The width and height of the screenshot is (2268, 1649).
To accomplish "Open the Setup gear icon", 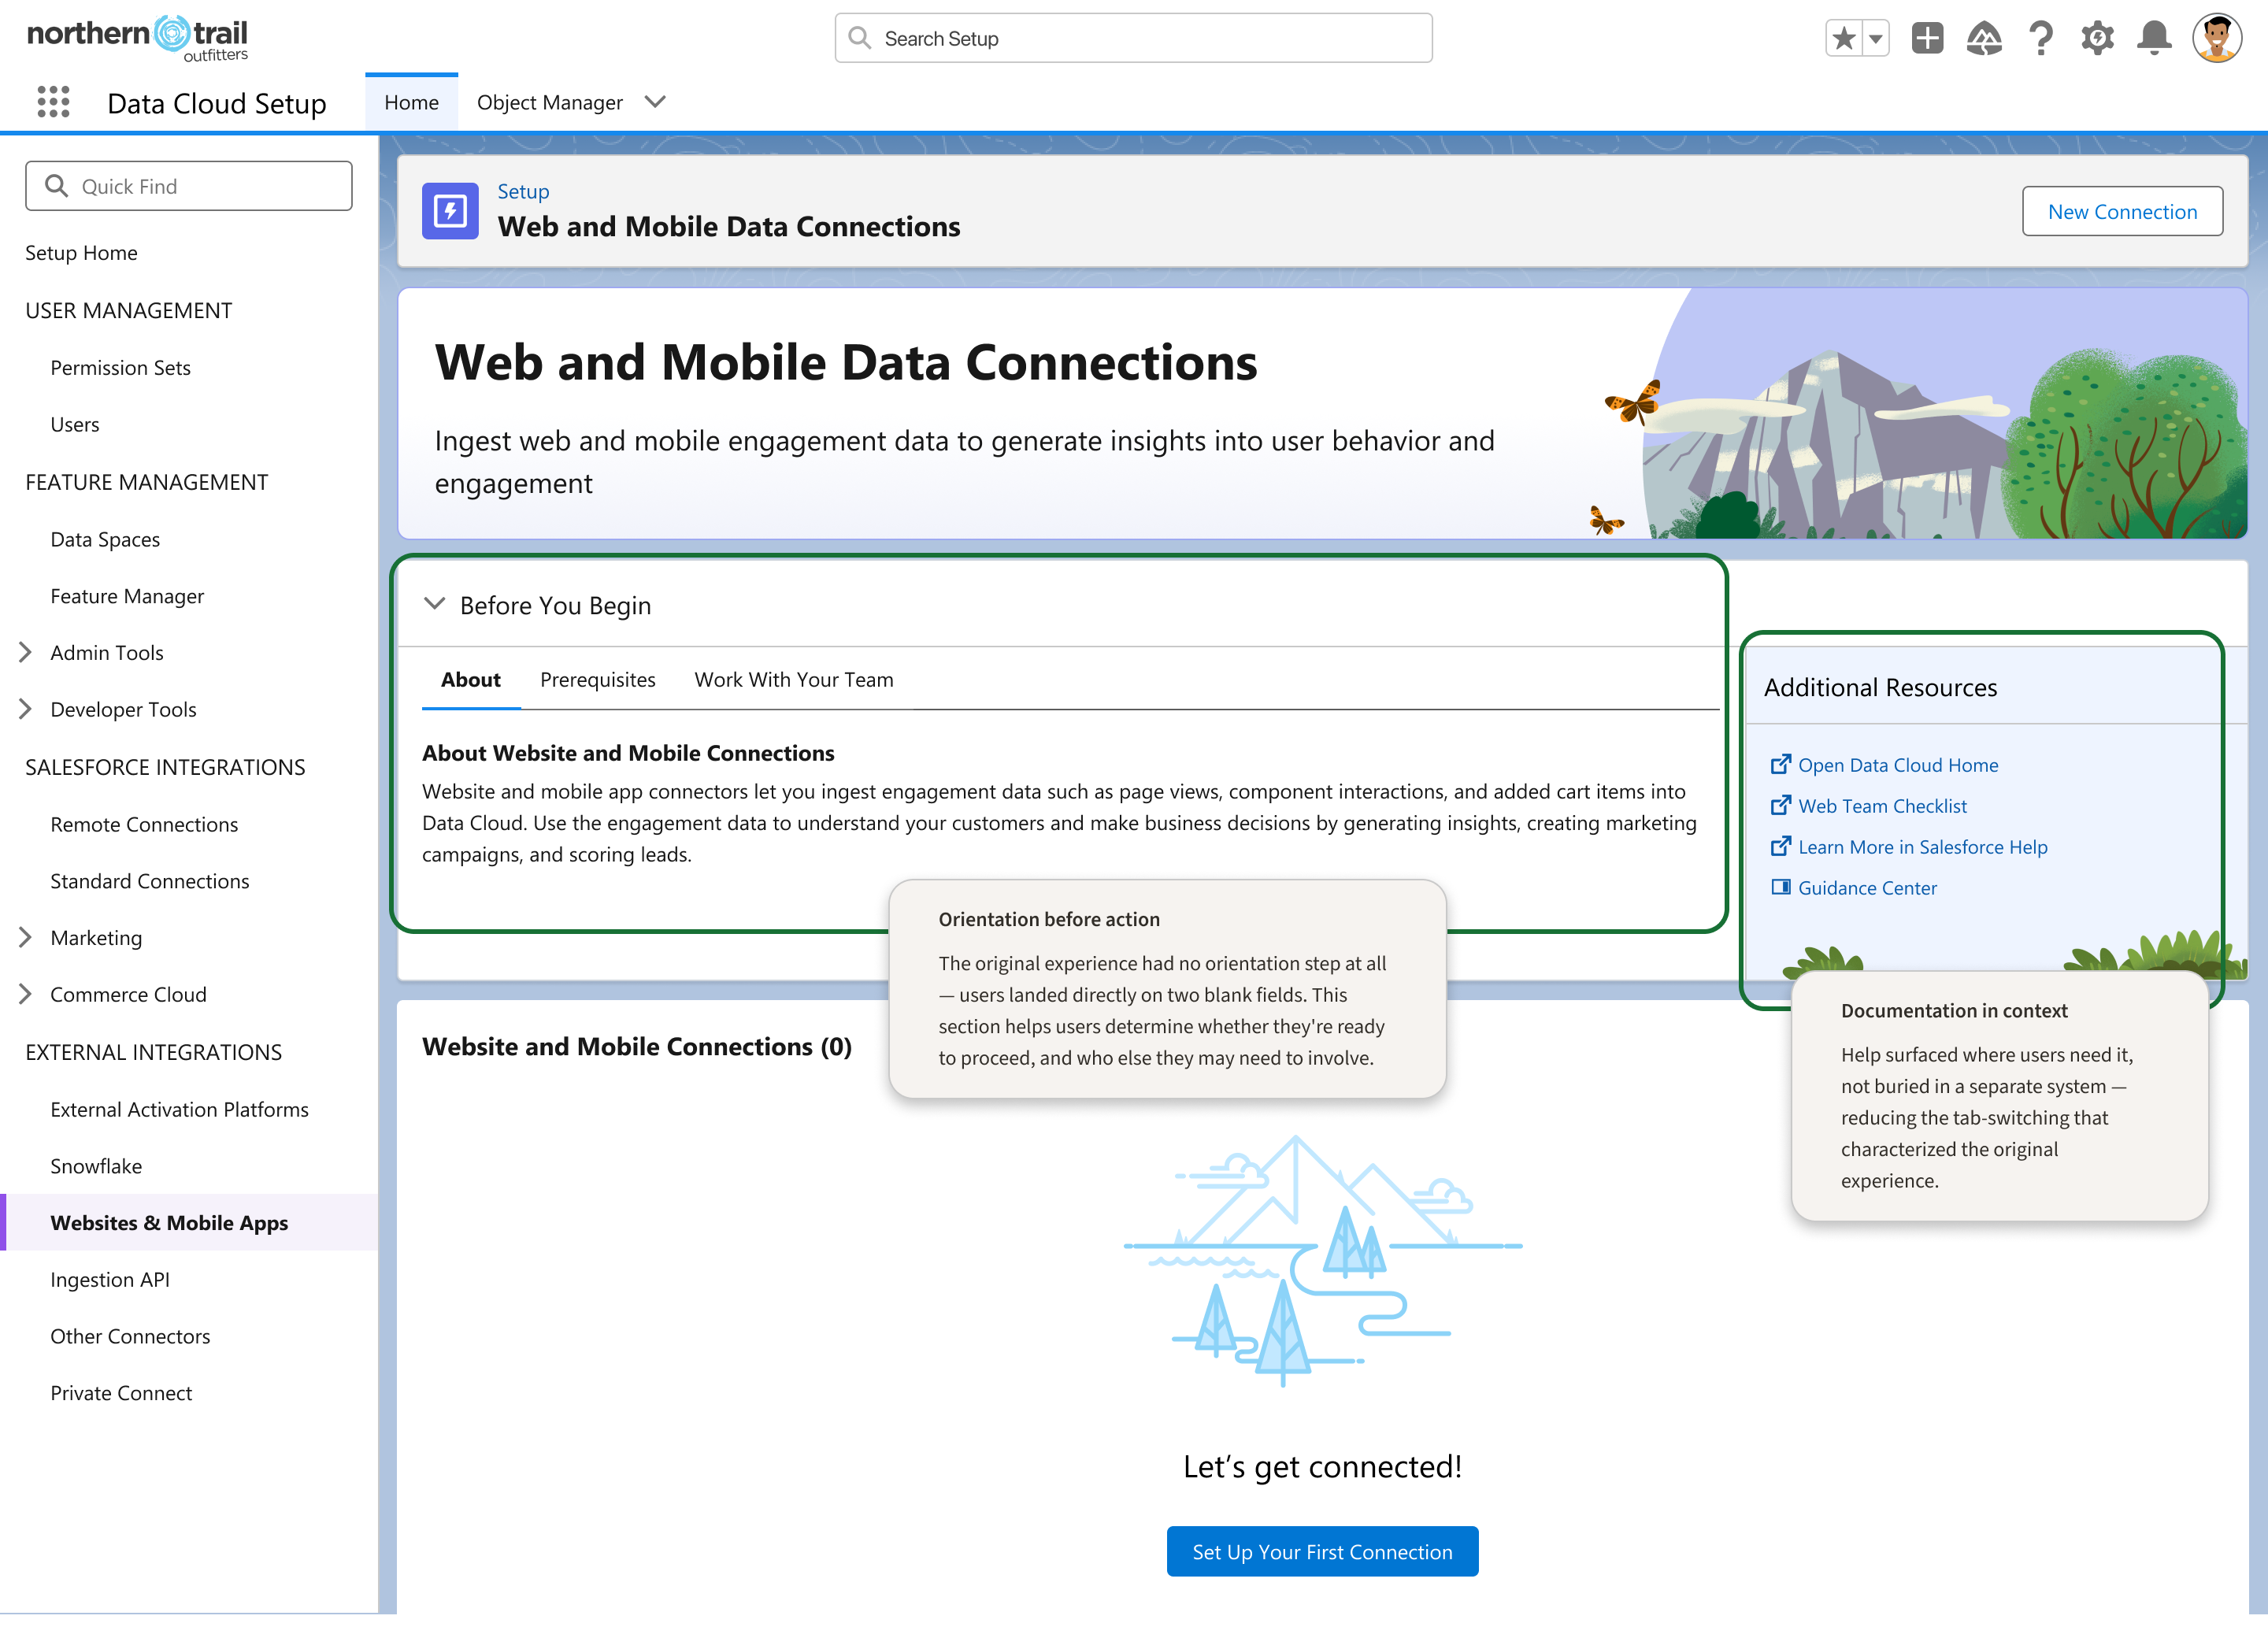I will click(x=2097, y=38).
